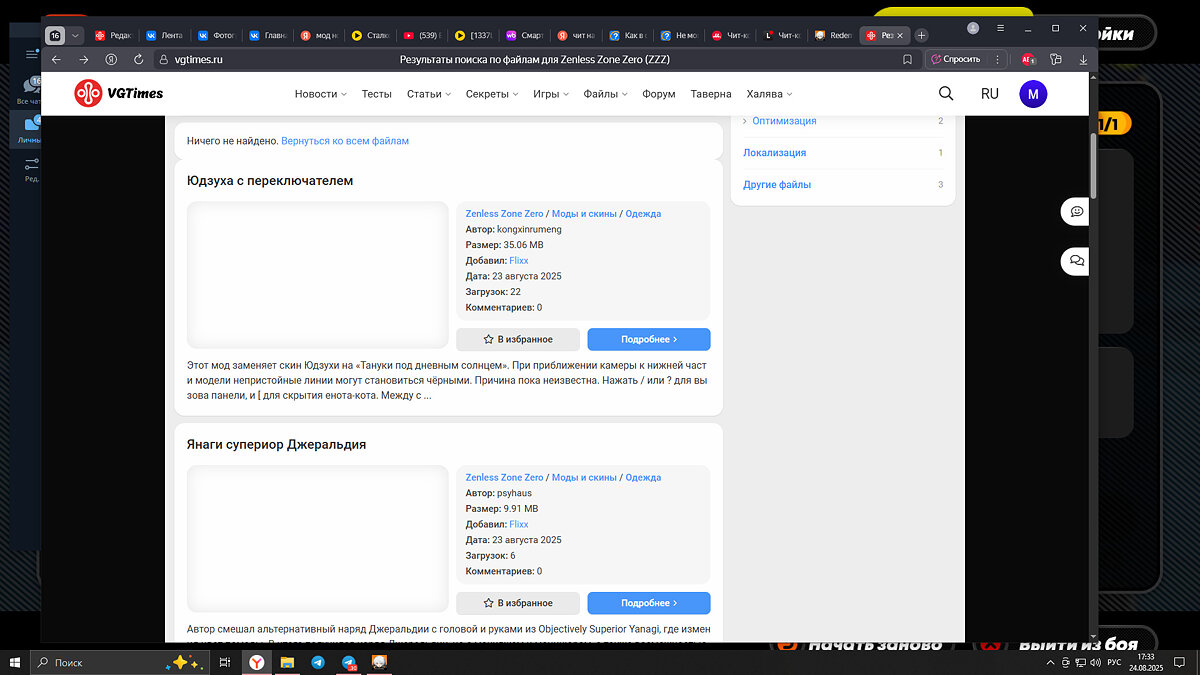Open Telegram from the Windows taskbar
The height and width of the screenshot is (675, 1200).
[317, 662]
